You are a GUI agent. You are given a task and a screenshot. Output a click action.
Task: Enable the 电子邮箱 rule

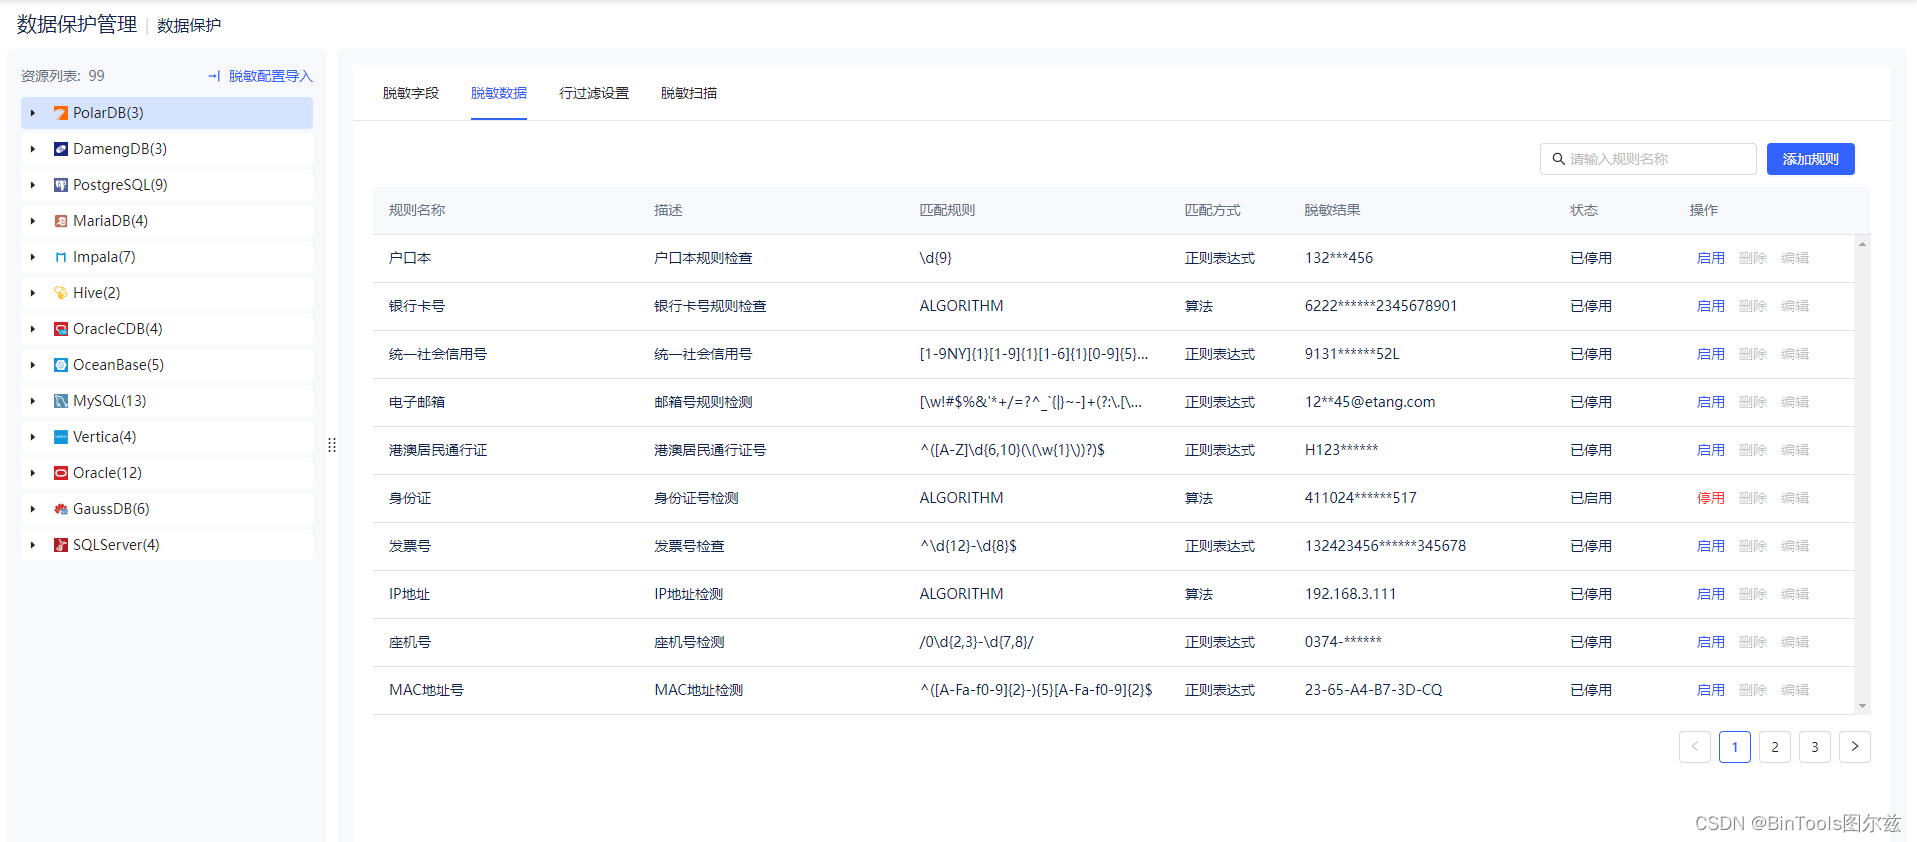point(1711,402)
